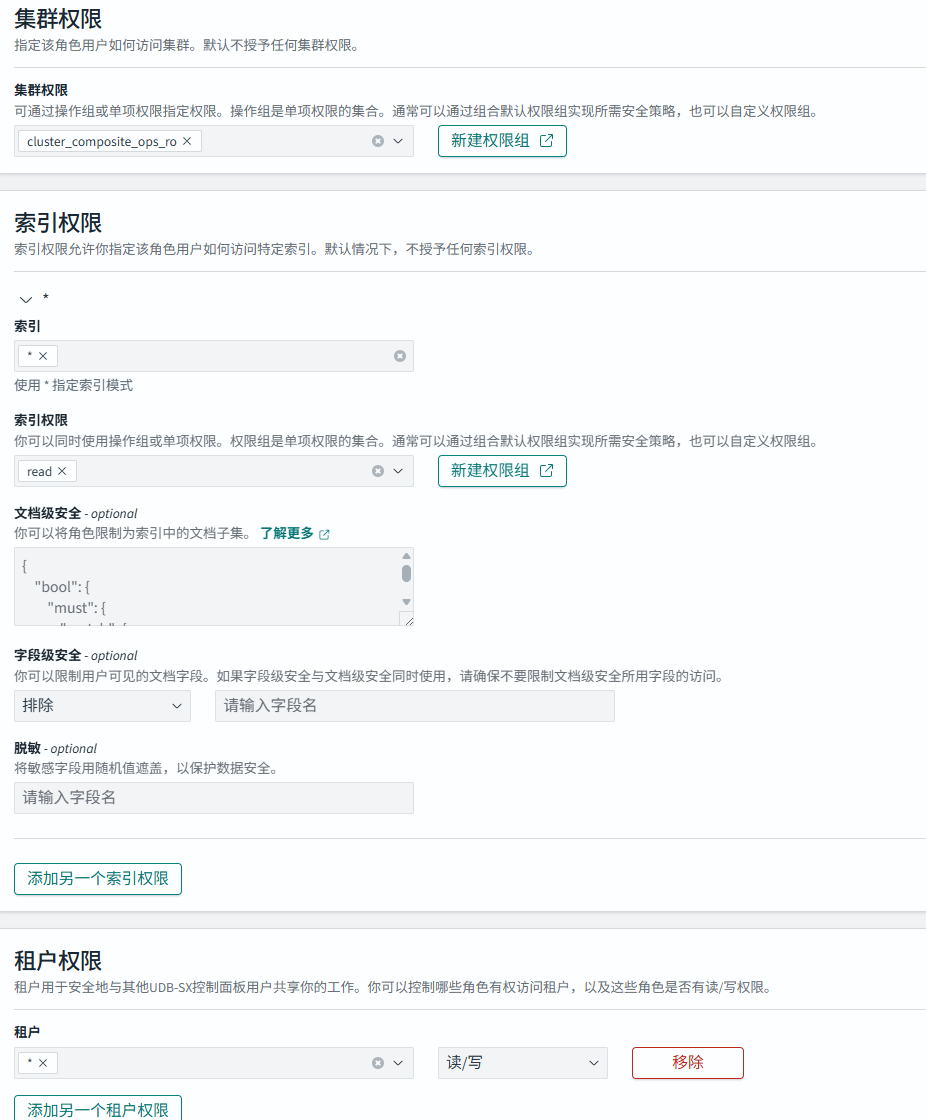The image size is (926, 1120).
Task: Clear the cluster permissions field with circle-x icon
Action: pos(377,141)
